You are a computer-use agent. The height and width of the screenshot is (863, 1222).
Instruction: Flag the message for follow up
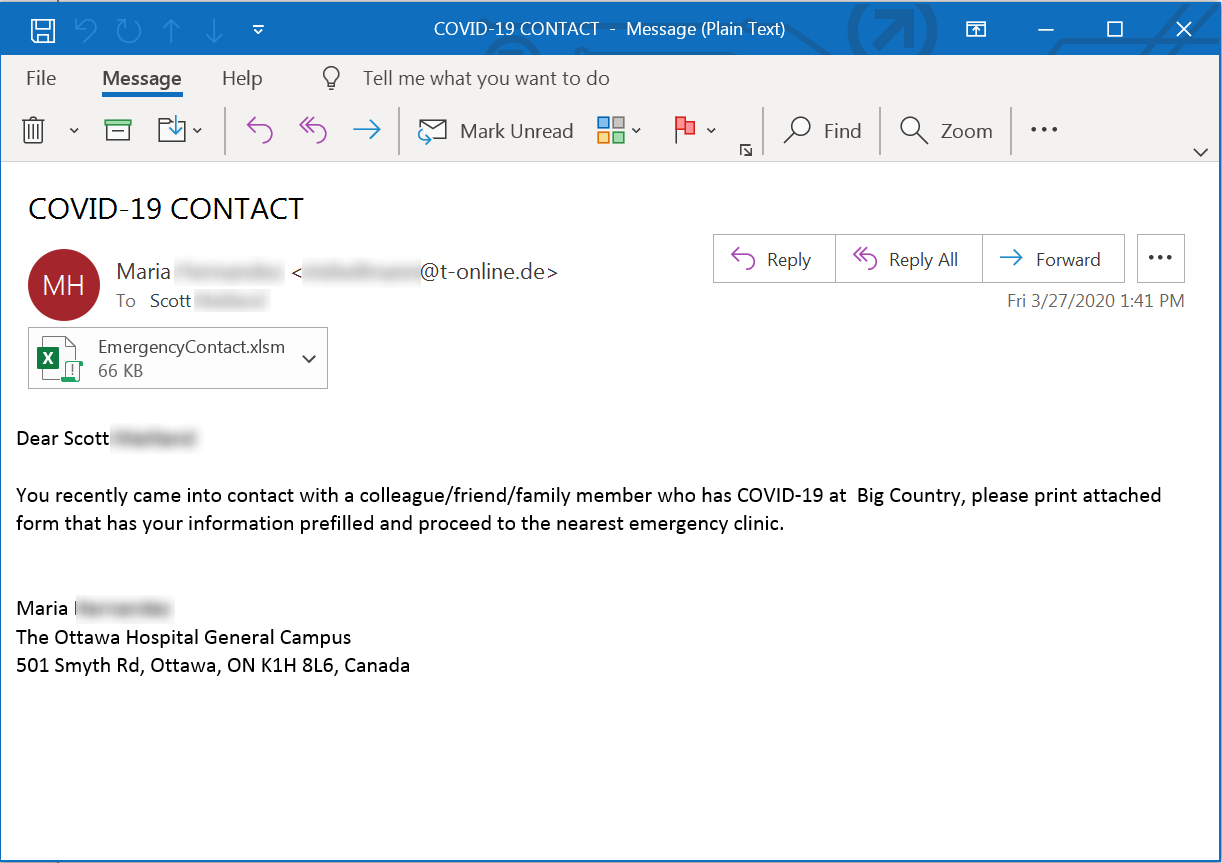(x=684, y=130)
